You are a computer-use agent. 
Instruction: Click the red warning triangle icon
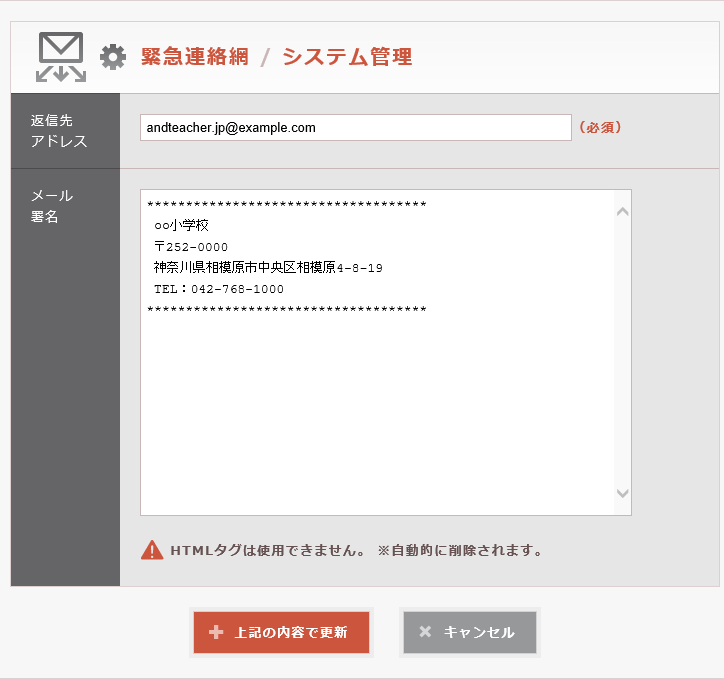152,550
